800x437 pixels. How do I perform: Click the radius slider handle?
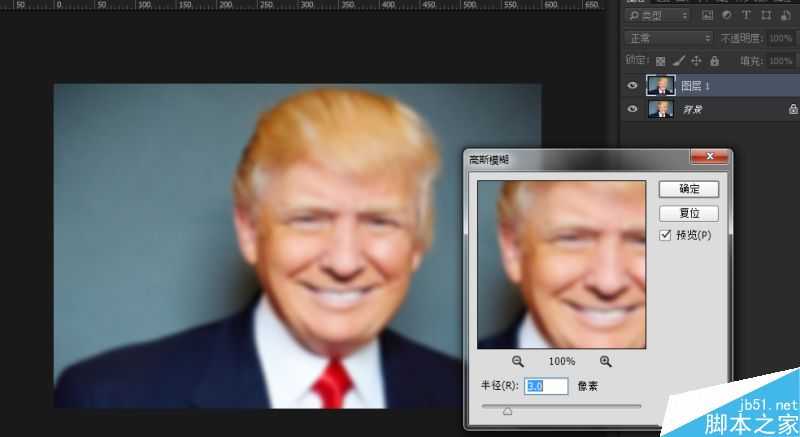coord(507,409)
